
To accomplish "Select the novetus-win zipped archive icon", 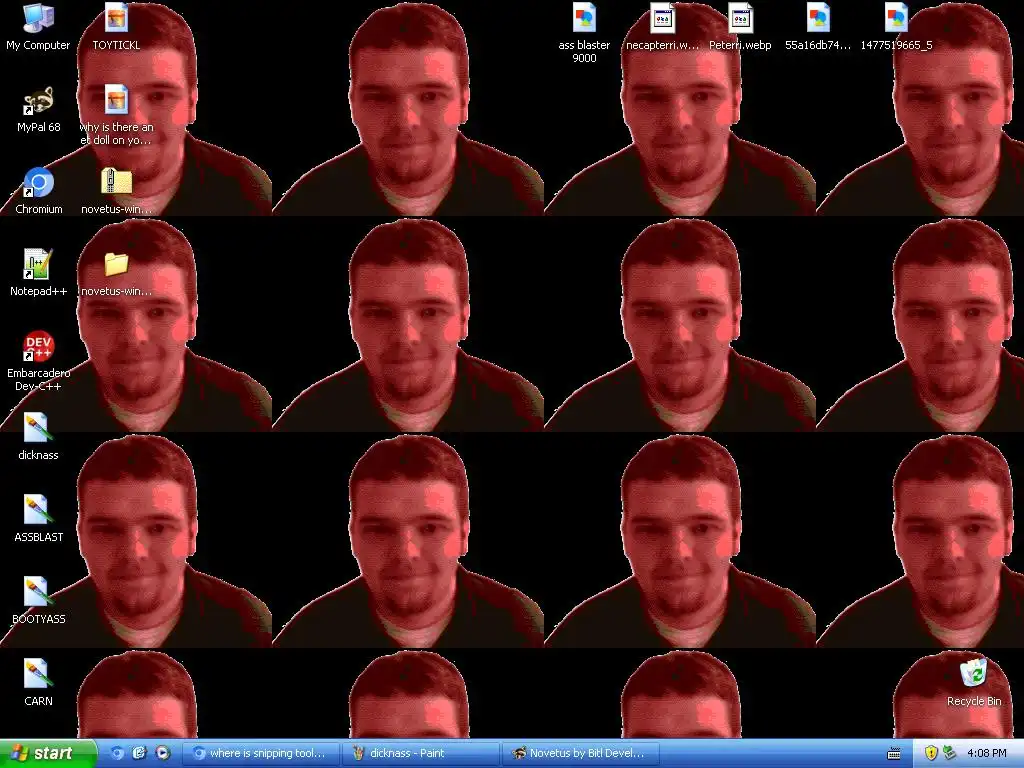I will (116, 183).
